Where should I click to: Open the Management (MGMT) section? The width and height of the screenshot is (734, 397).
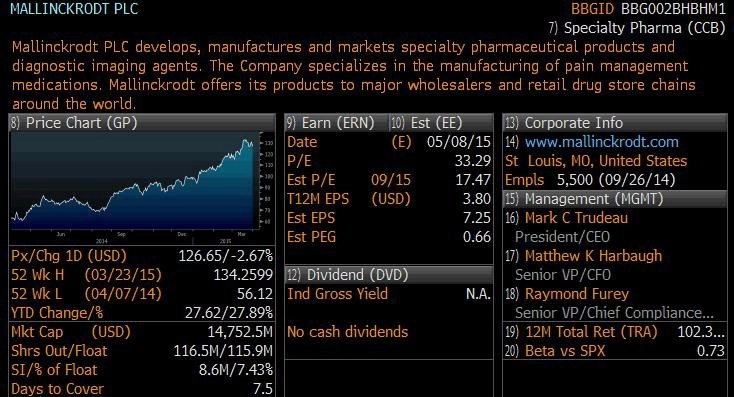click(615, 199)
